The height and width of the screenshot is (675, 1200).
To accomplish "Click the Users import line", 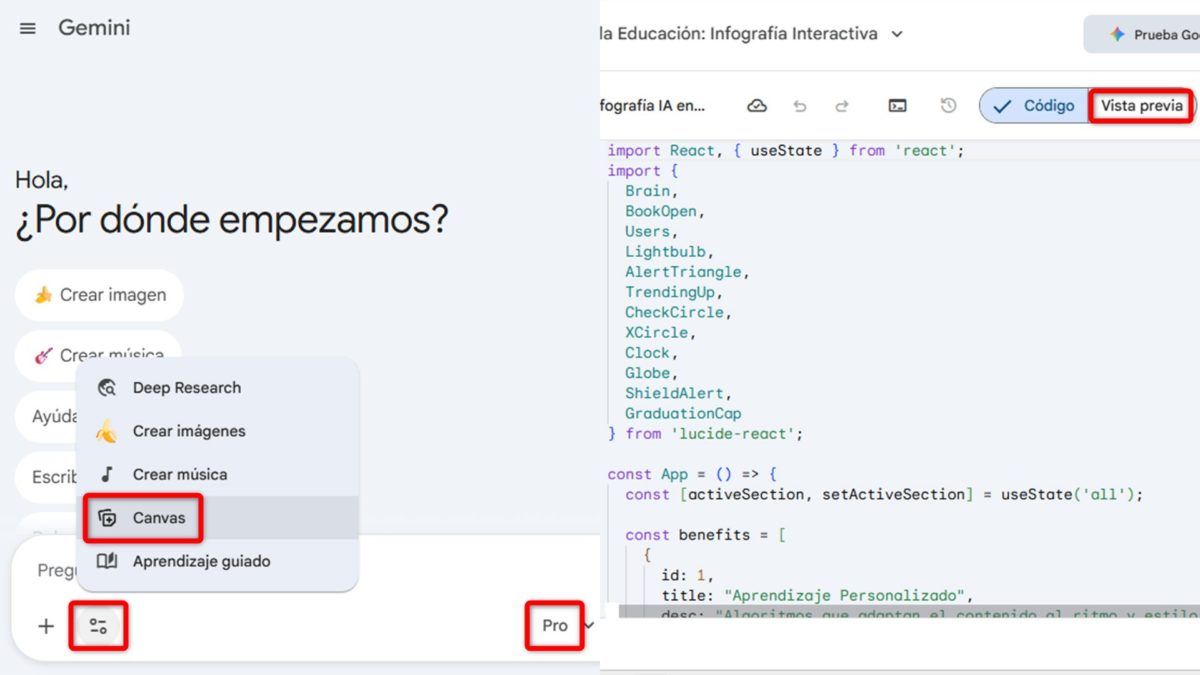I will tap(652, 231).
